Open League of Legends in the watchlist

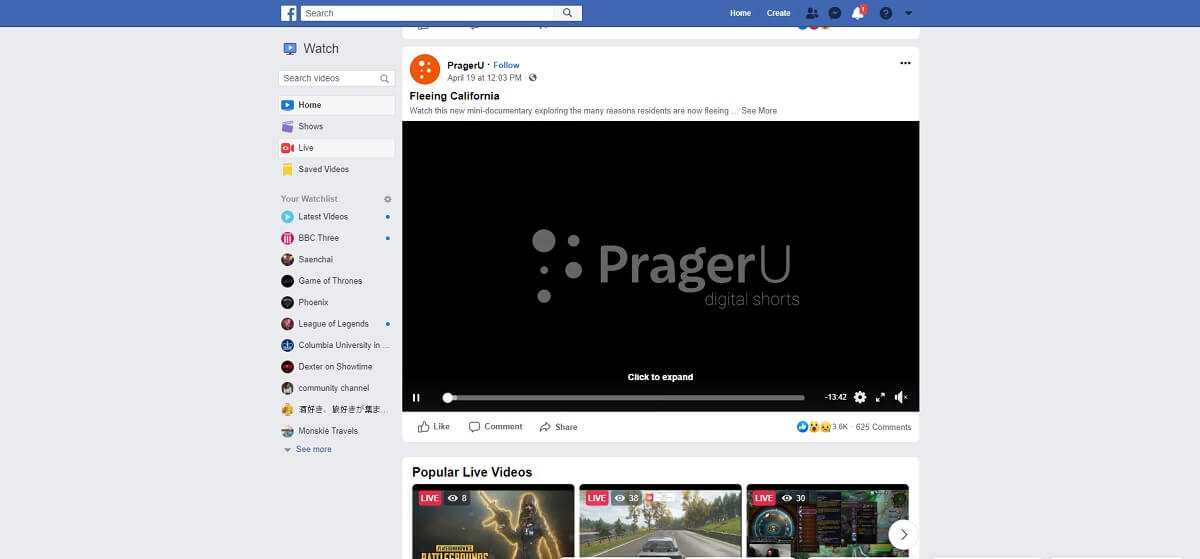pos(336,324)
